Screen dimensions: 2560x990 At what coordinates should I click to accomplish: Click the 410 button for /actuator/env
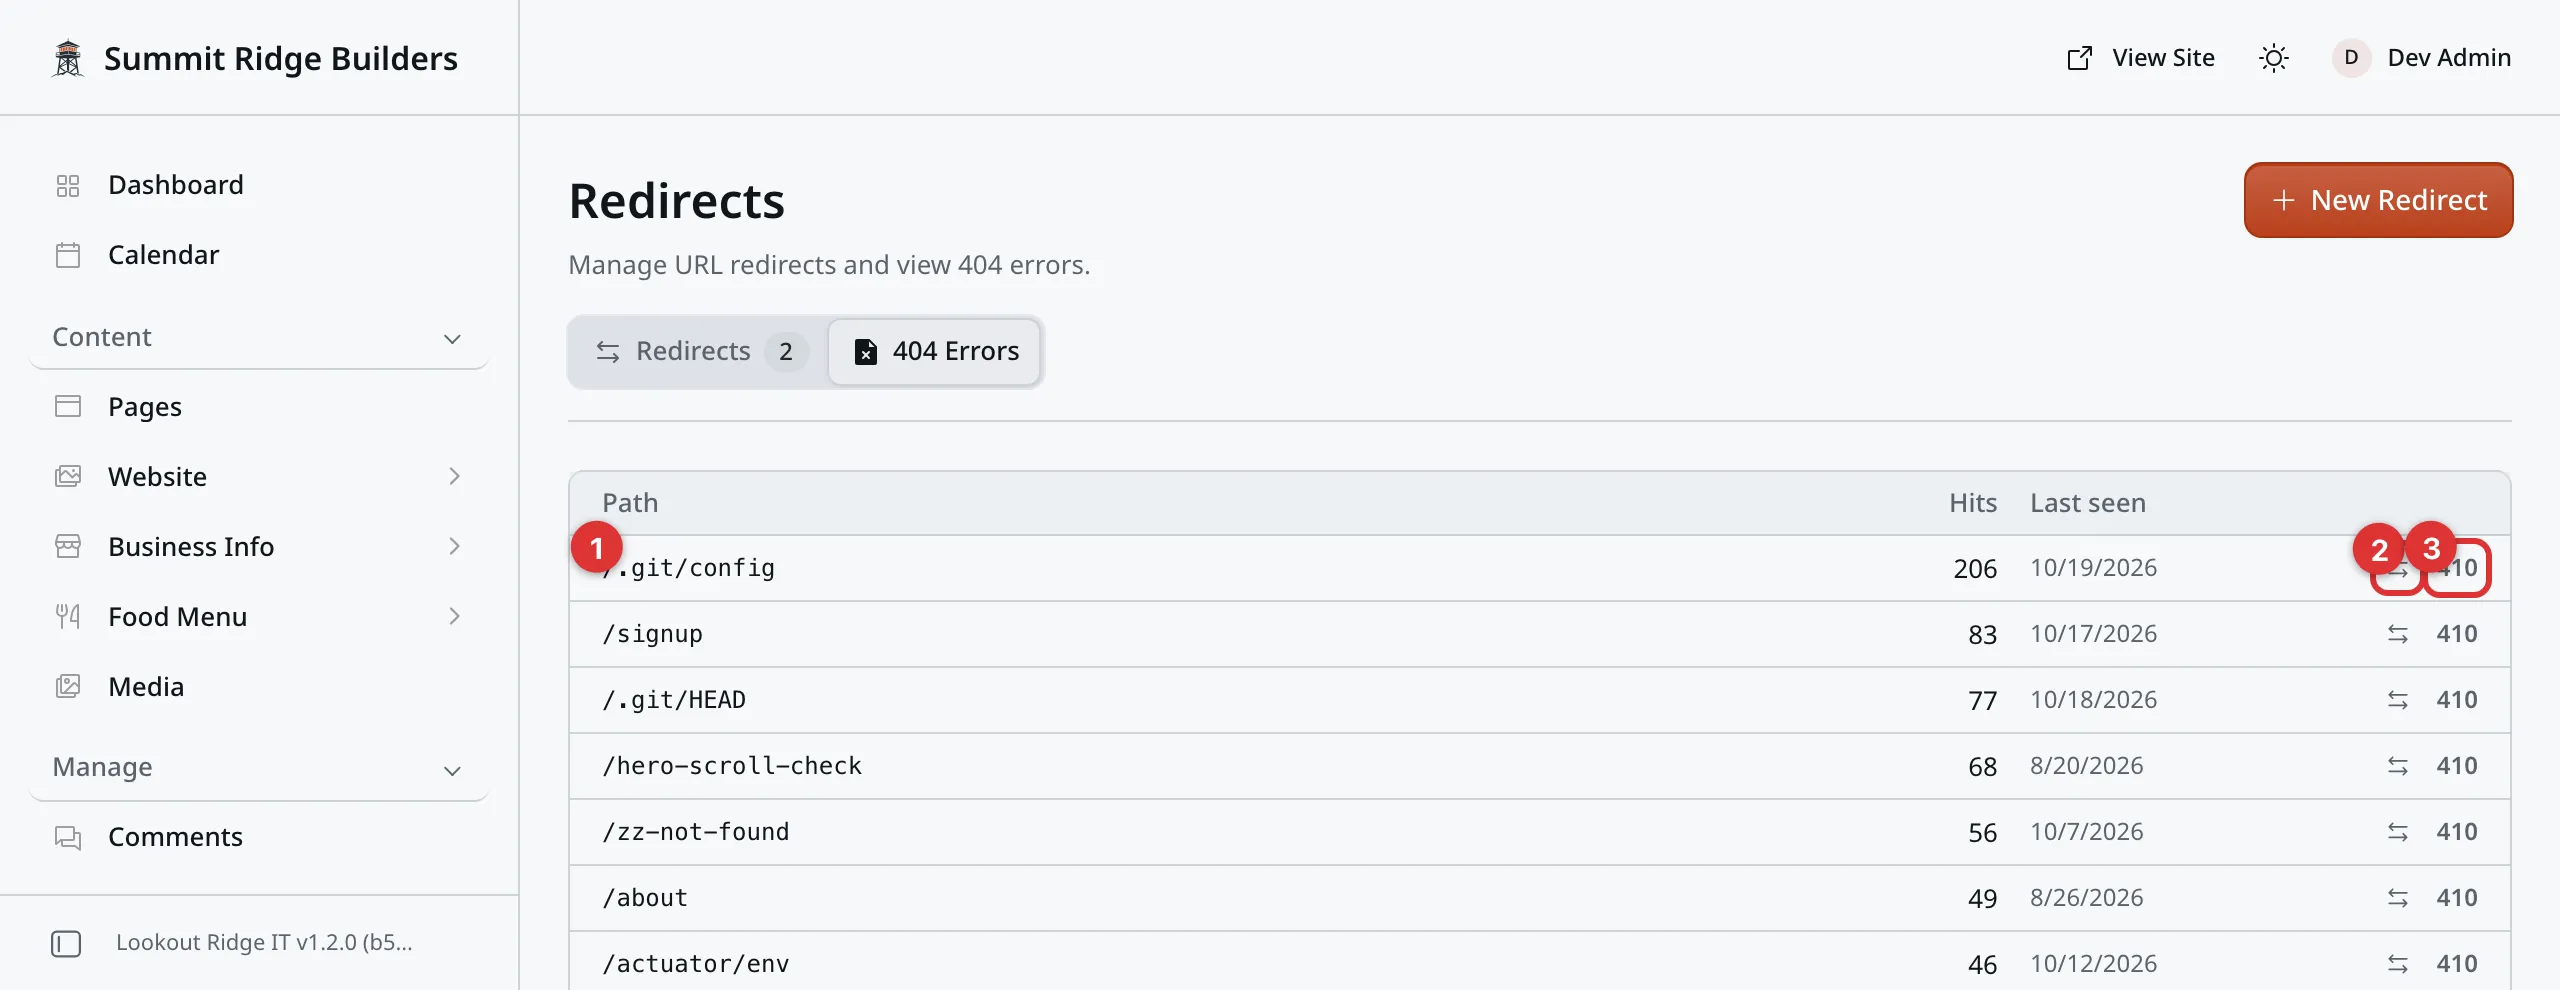[x=2457, y=964]
